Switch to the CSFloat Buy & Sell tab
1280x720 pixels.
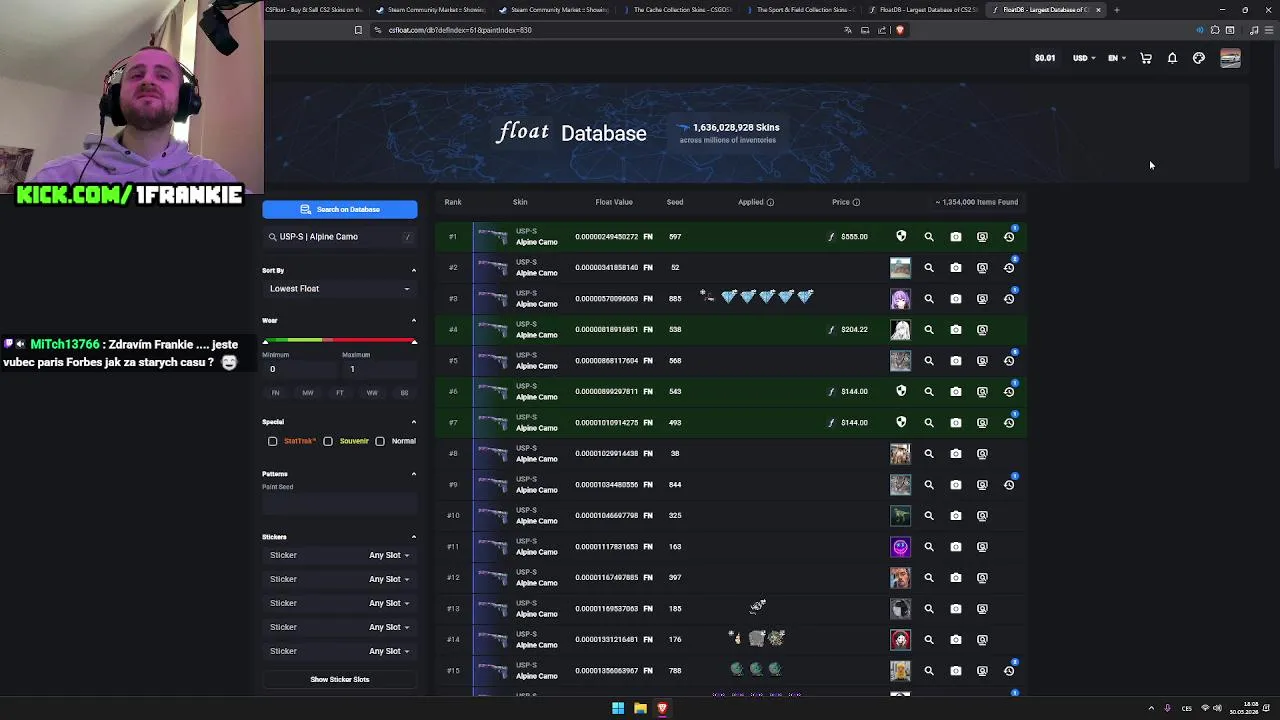pos(313,10)
